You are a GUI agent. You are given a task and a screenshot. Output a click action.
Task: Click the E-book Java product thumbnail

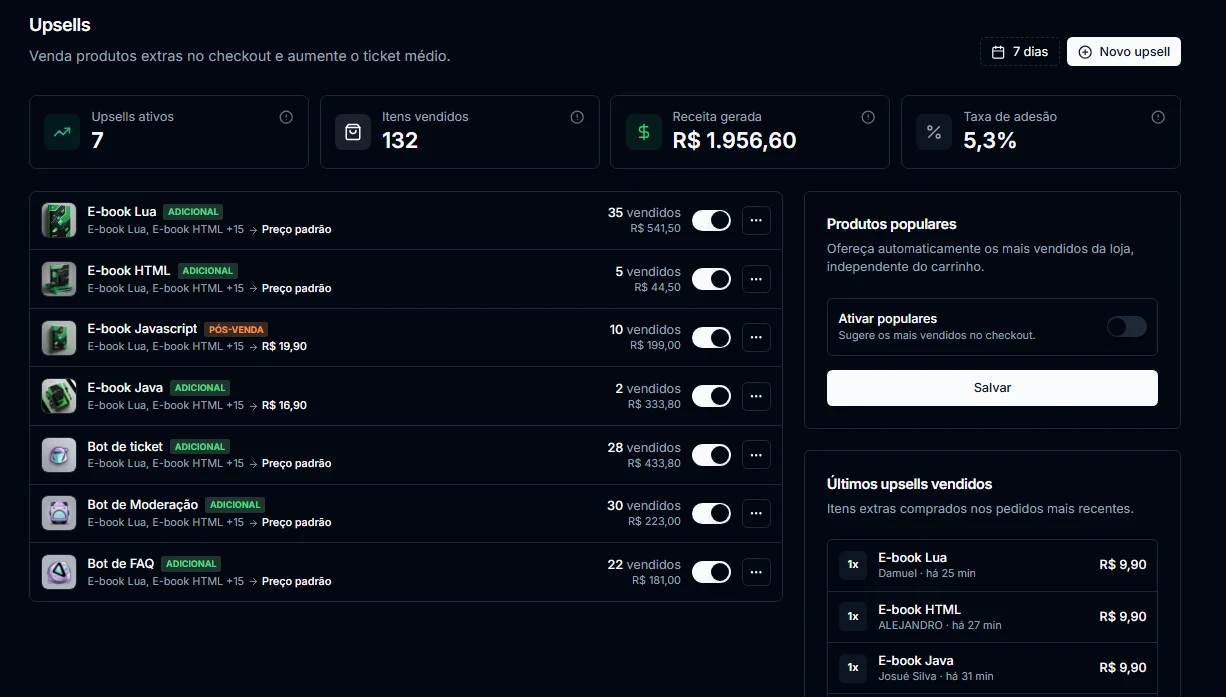[x=59, y=396]
